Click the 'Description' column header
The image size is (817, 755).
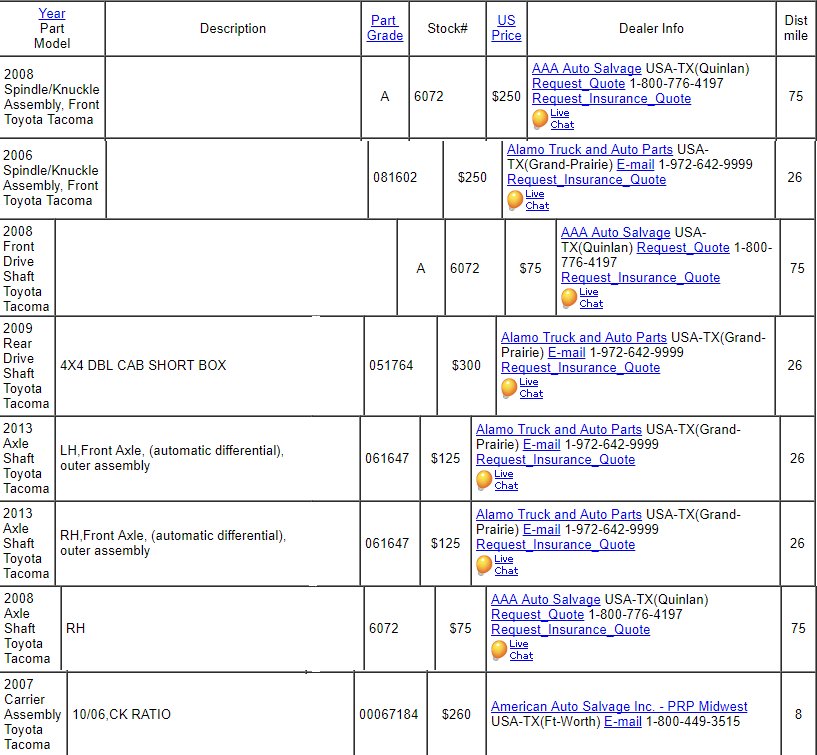coord(233,29)
